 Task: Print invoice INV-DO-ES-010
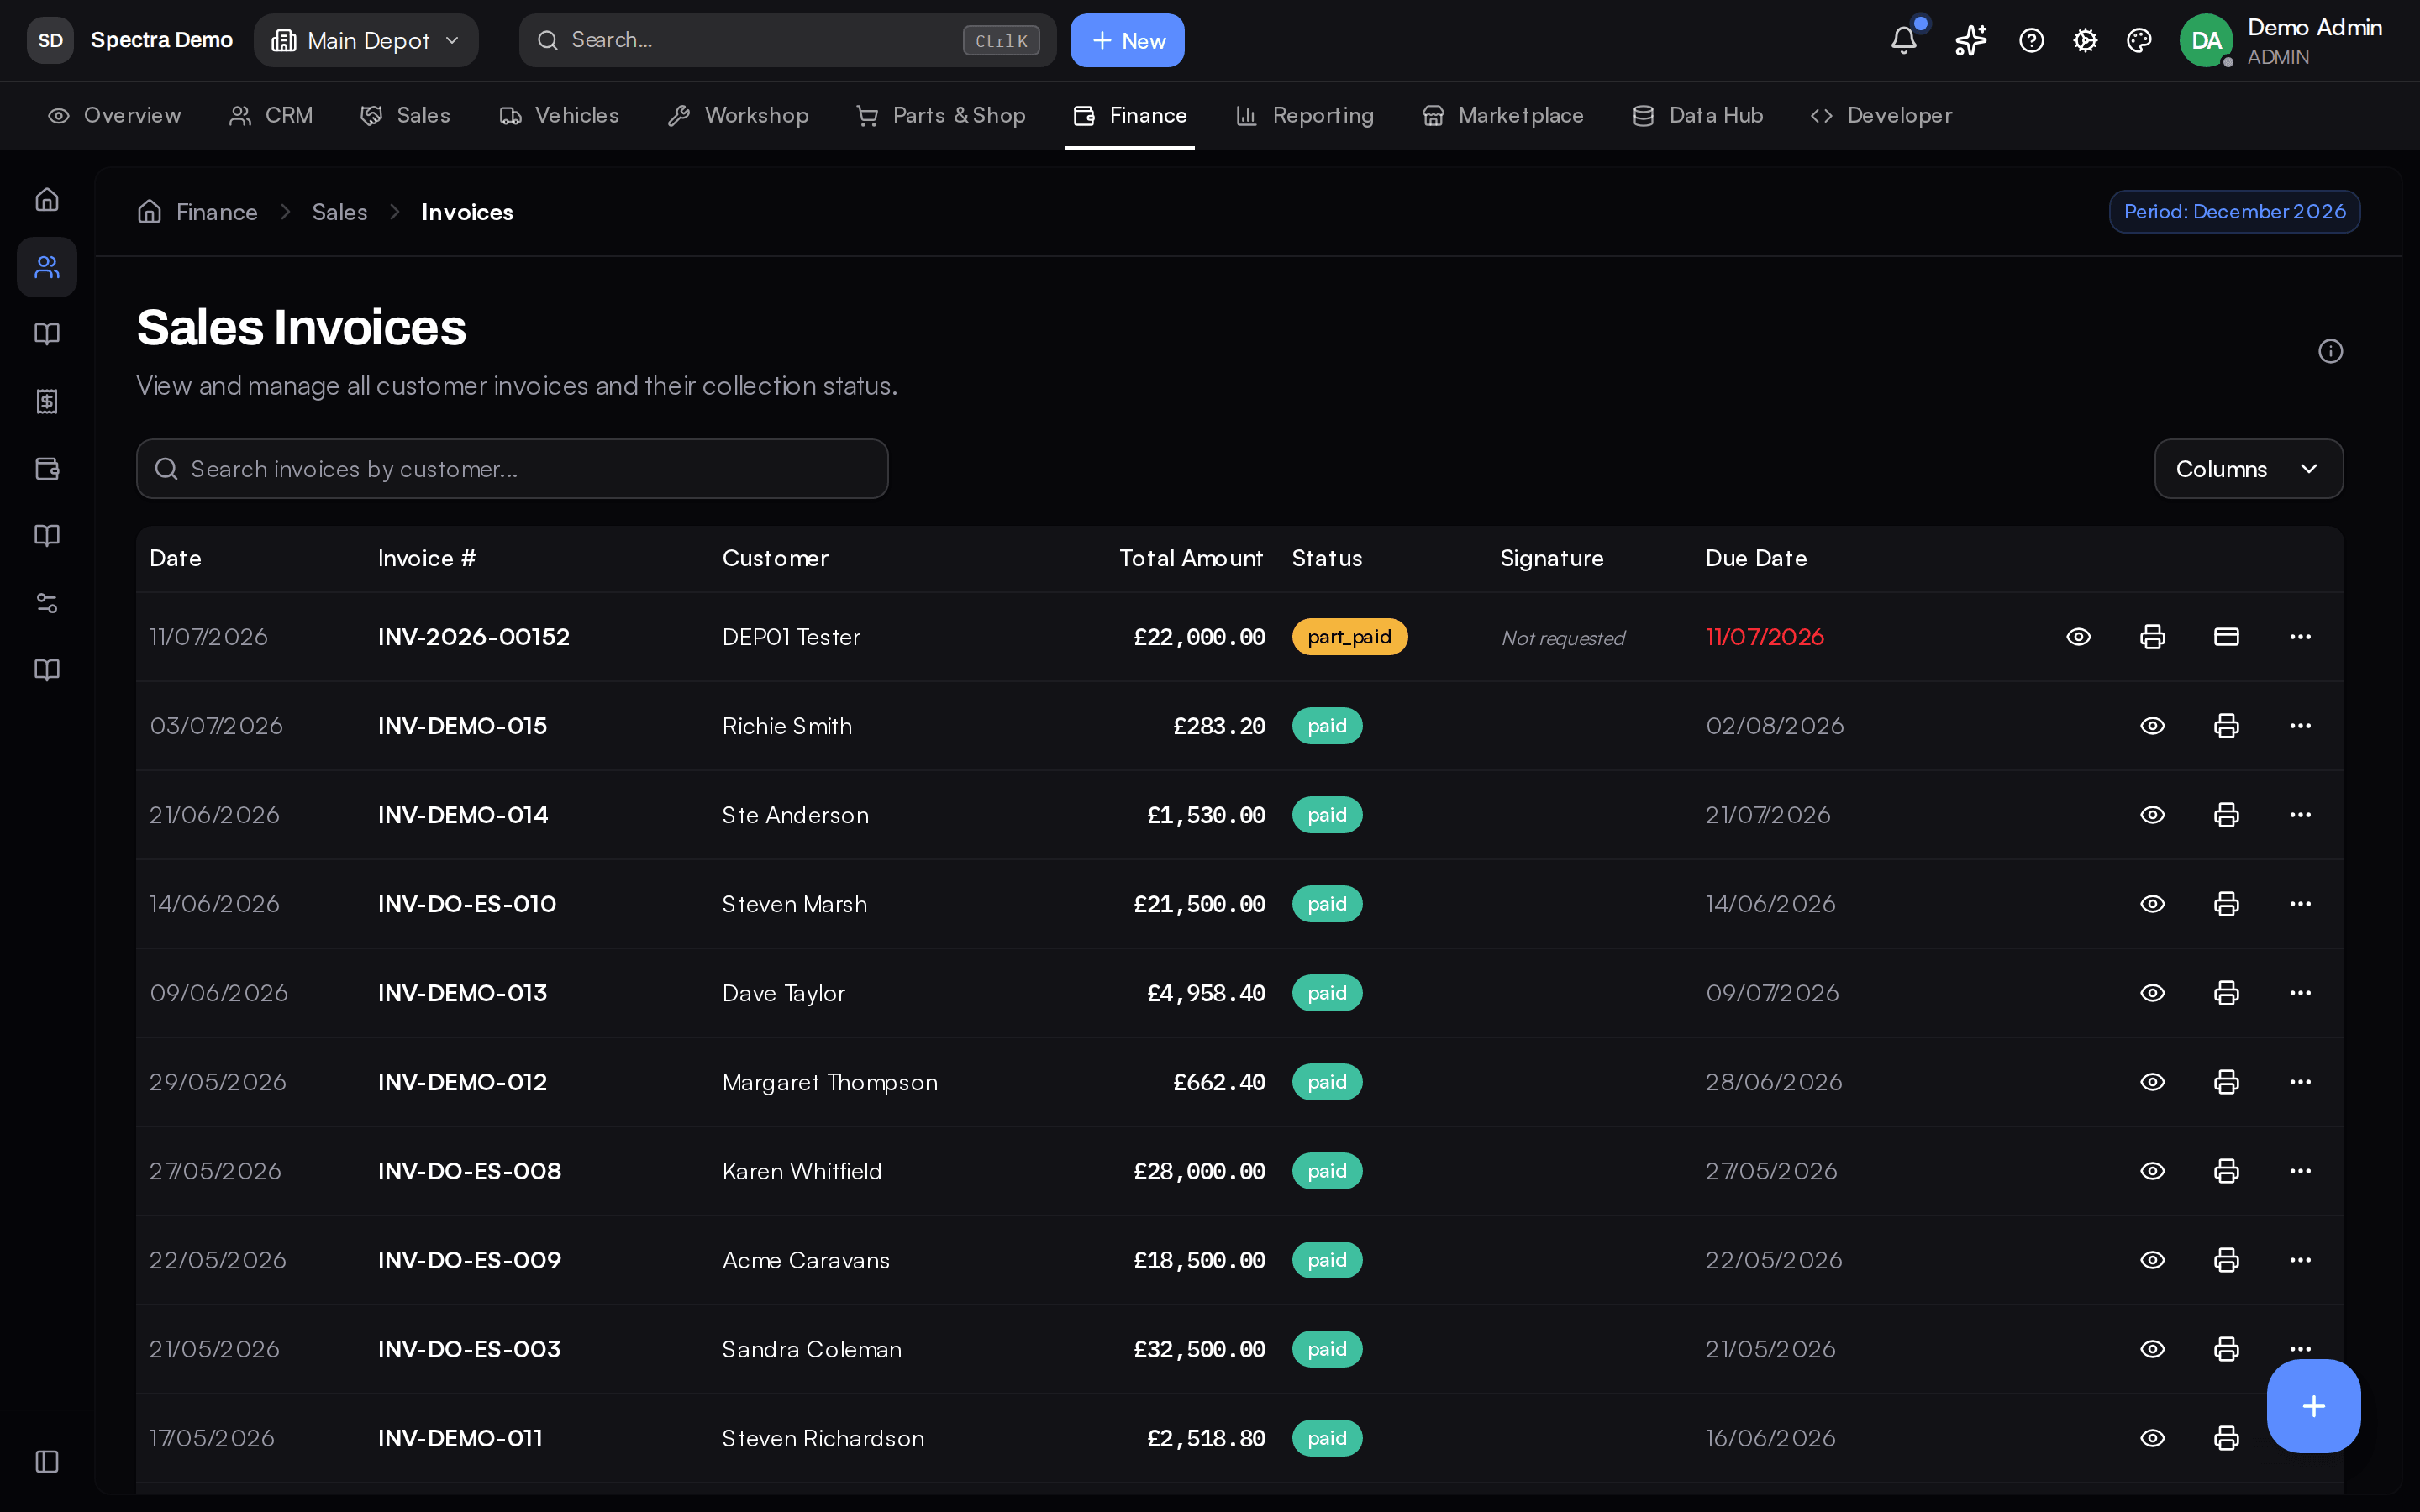[2226, 904]
